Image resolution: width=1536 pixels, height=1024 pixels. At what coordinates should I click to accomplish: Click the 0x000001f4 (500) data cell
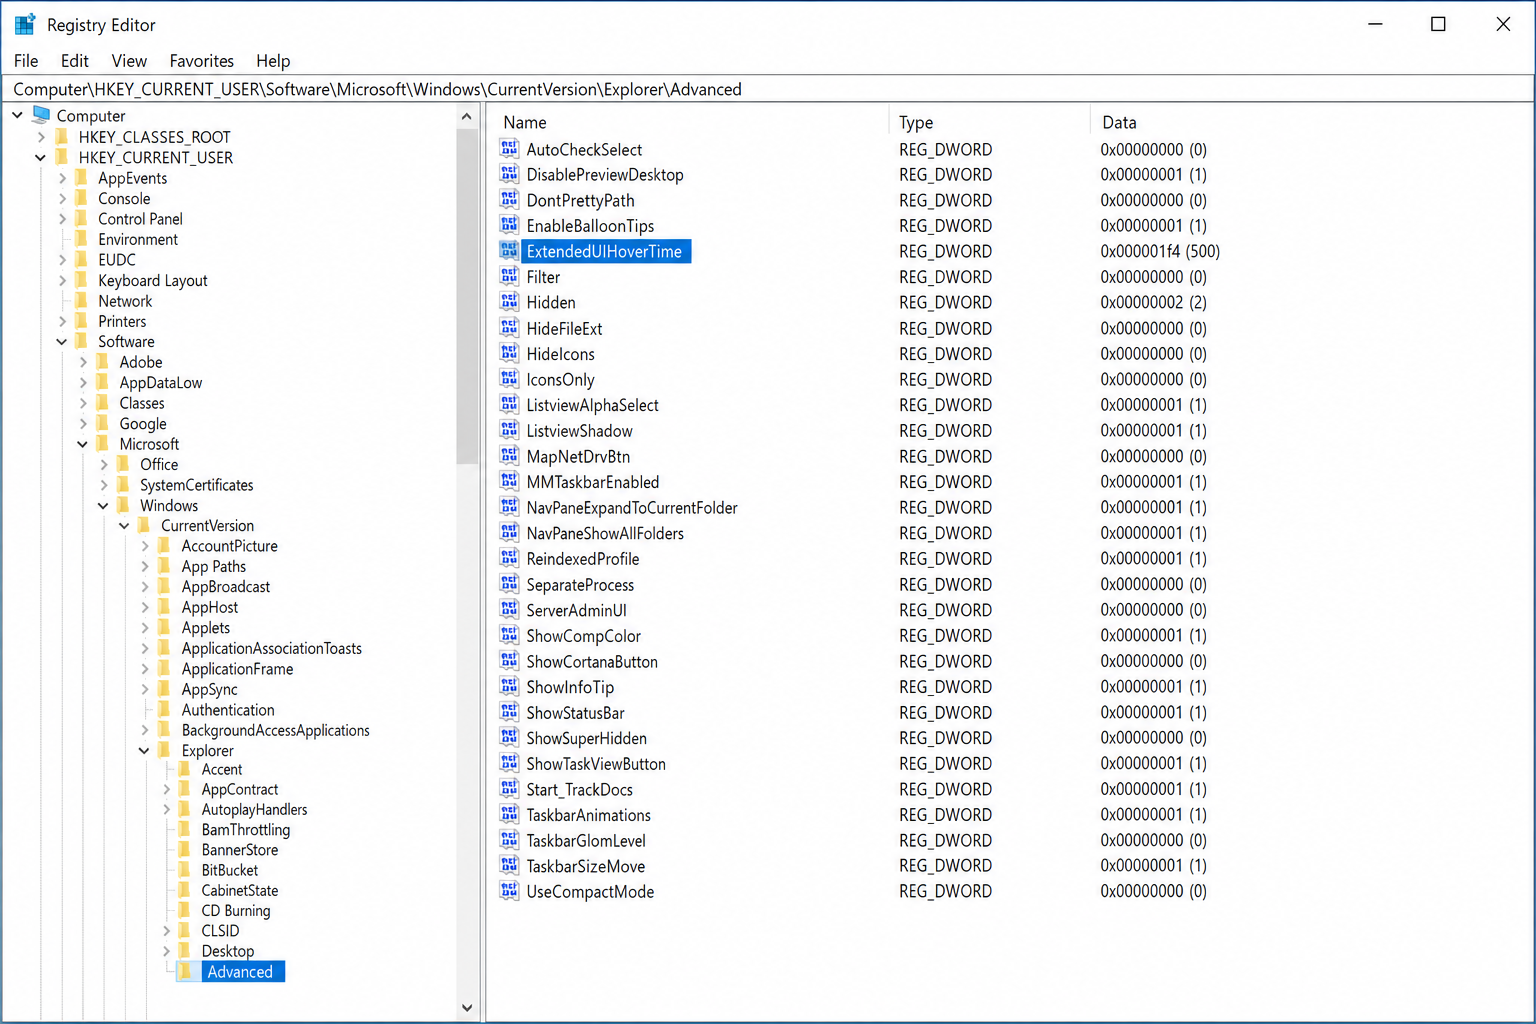click(x=1160, y=251)
